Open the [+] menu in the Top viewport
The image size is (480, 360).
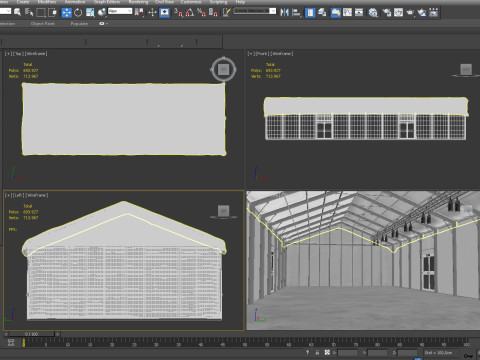tap(8, 54)
